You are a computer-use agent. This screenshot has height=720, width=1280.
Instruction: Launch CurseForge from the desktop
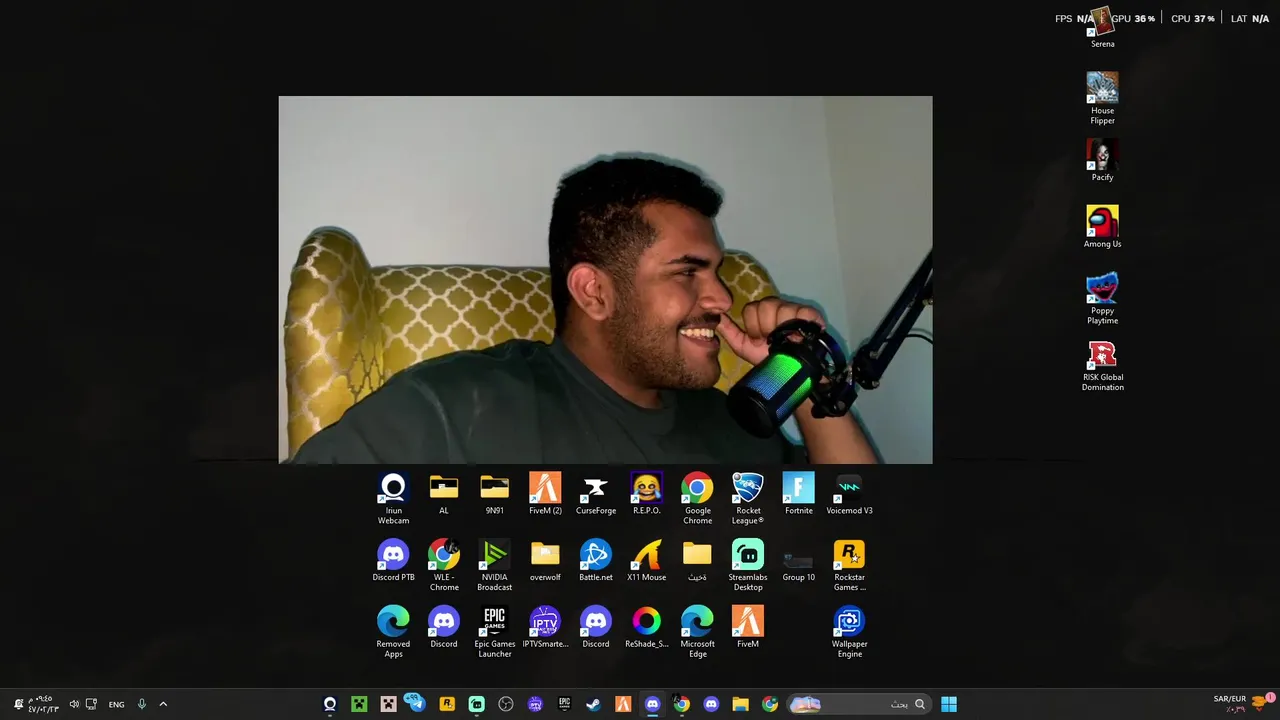point(596,494)
